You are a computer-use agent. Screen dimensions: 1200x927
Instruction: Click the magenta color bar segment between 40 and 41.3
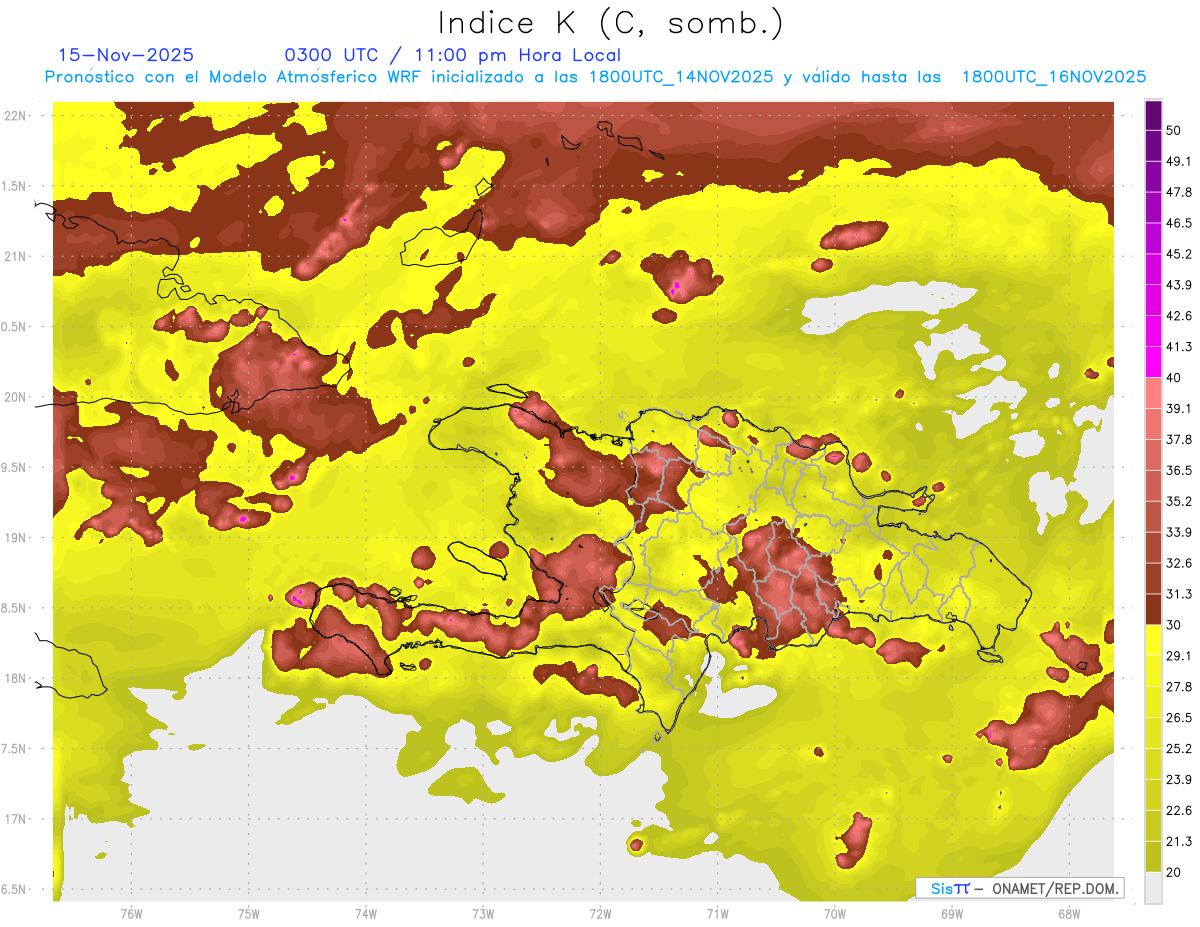click(1153, 362)
